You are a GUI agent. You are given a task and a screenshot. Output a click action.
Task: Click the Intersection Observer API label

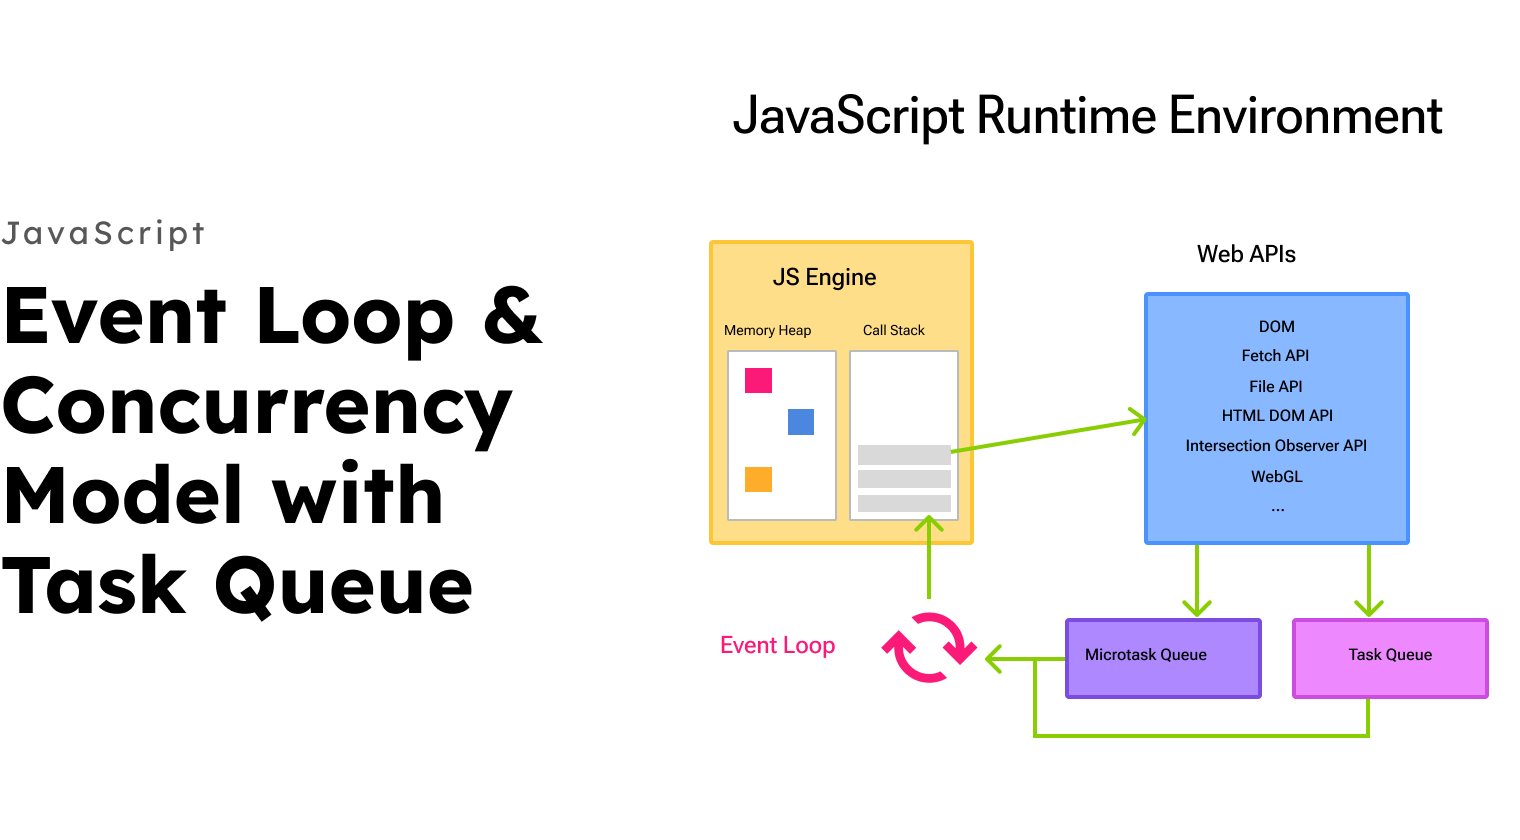click(x=1277, y=446)
